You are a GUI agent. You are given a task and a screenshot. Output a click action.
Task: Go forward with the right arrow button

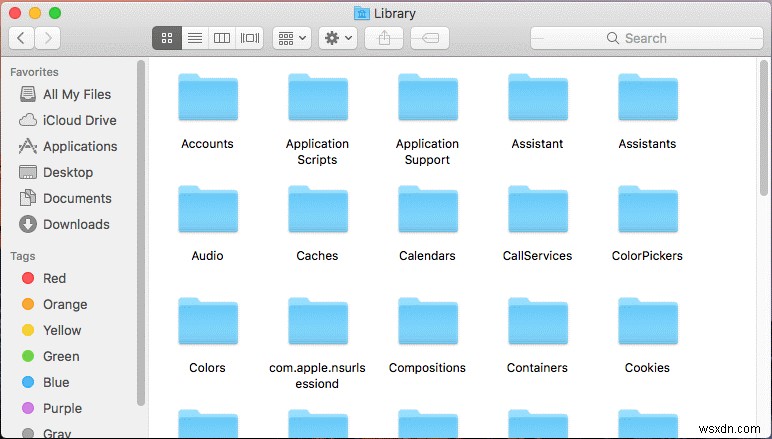tap(48, 38)
